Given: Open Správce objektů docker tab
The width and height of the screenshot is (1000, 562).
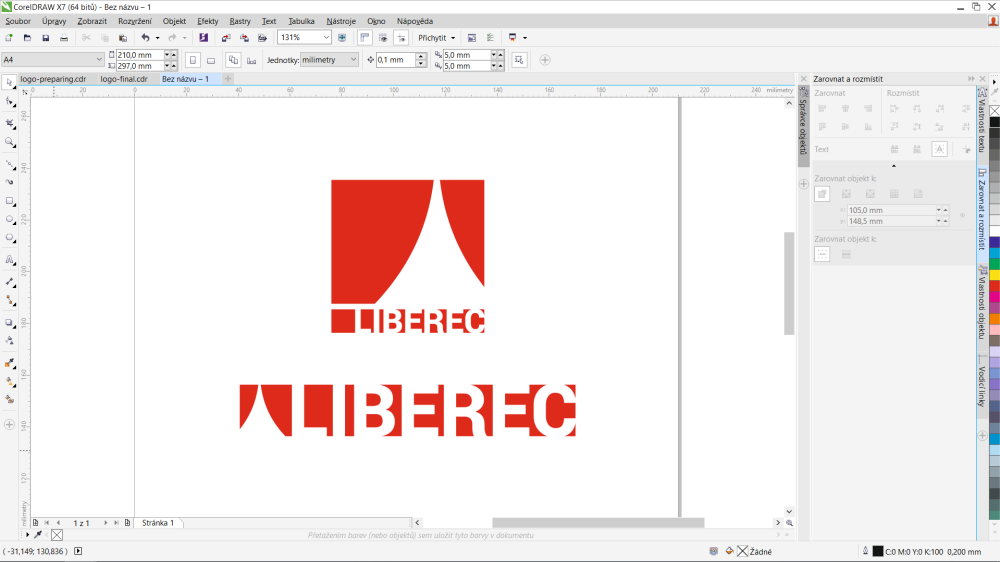Looking at the screenshot, I should click(804, 126).
